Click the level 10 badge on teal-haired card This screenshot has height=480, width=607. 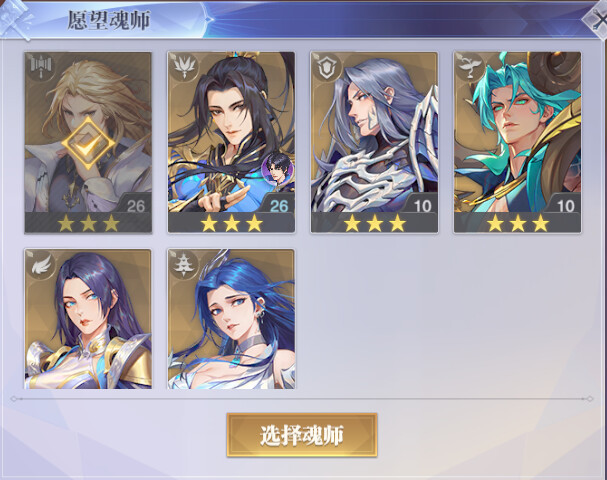tap(565, 206)
